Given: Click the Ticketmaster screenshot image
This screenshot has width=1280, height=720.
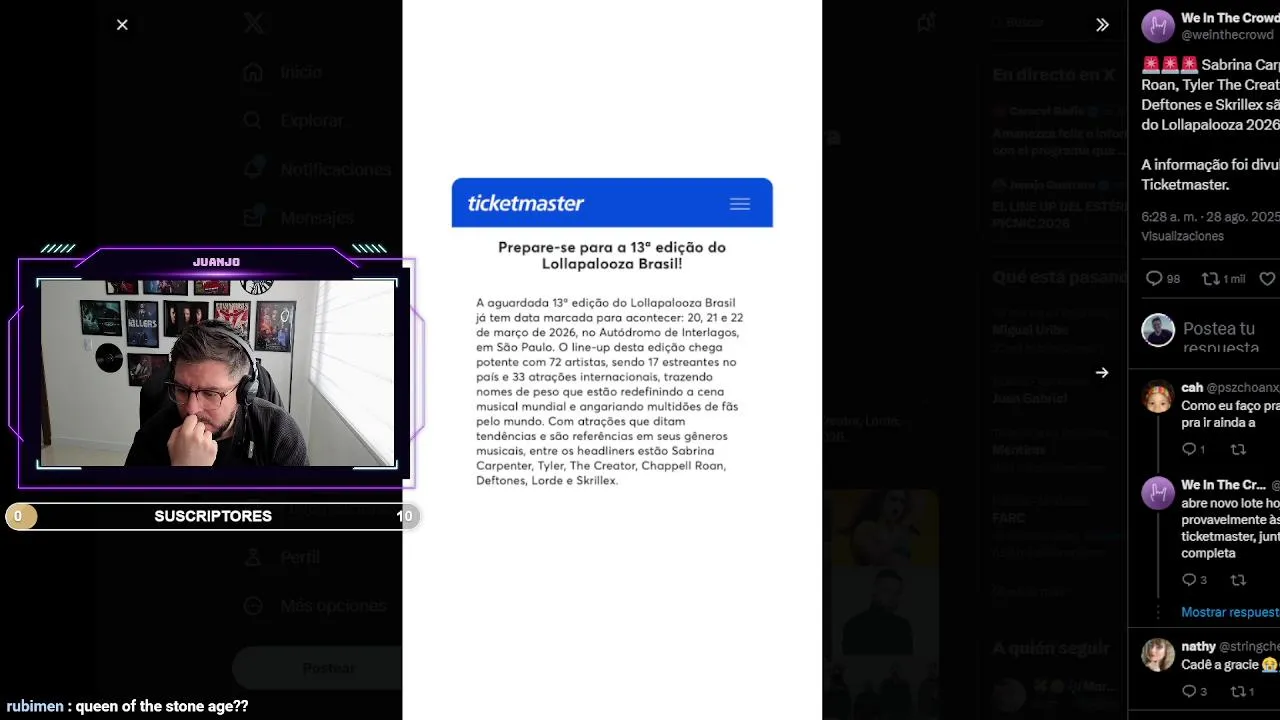Looking at the screenshot, I should (x=612, y=360).
